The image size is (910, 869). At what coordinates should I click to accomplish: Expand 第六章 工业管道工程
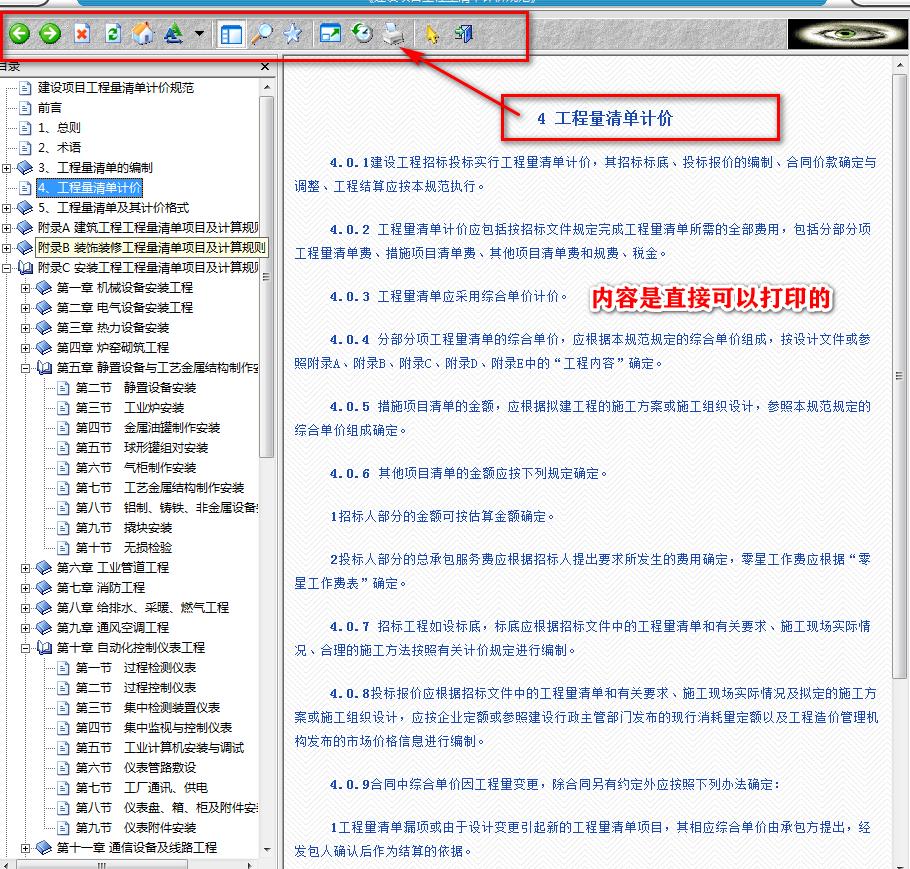point(25,568)
